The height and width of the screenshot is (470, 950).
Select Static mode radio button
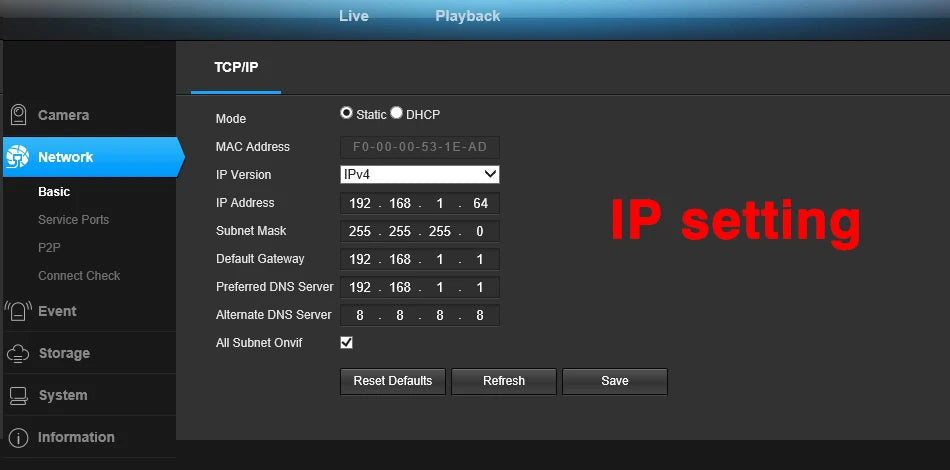pyautogui.click(x=346, y=113)
